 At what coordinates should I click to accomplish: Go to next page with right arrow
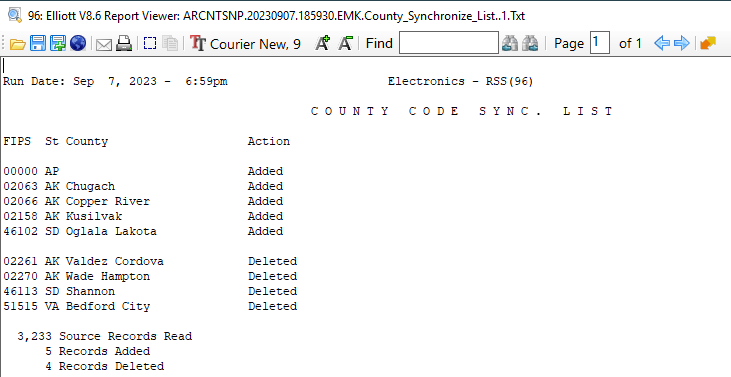tap(682, 43)
